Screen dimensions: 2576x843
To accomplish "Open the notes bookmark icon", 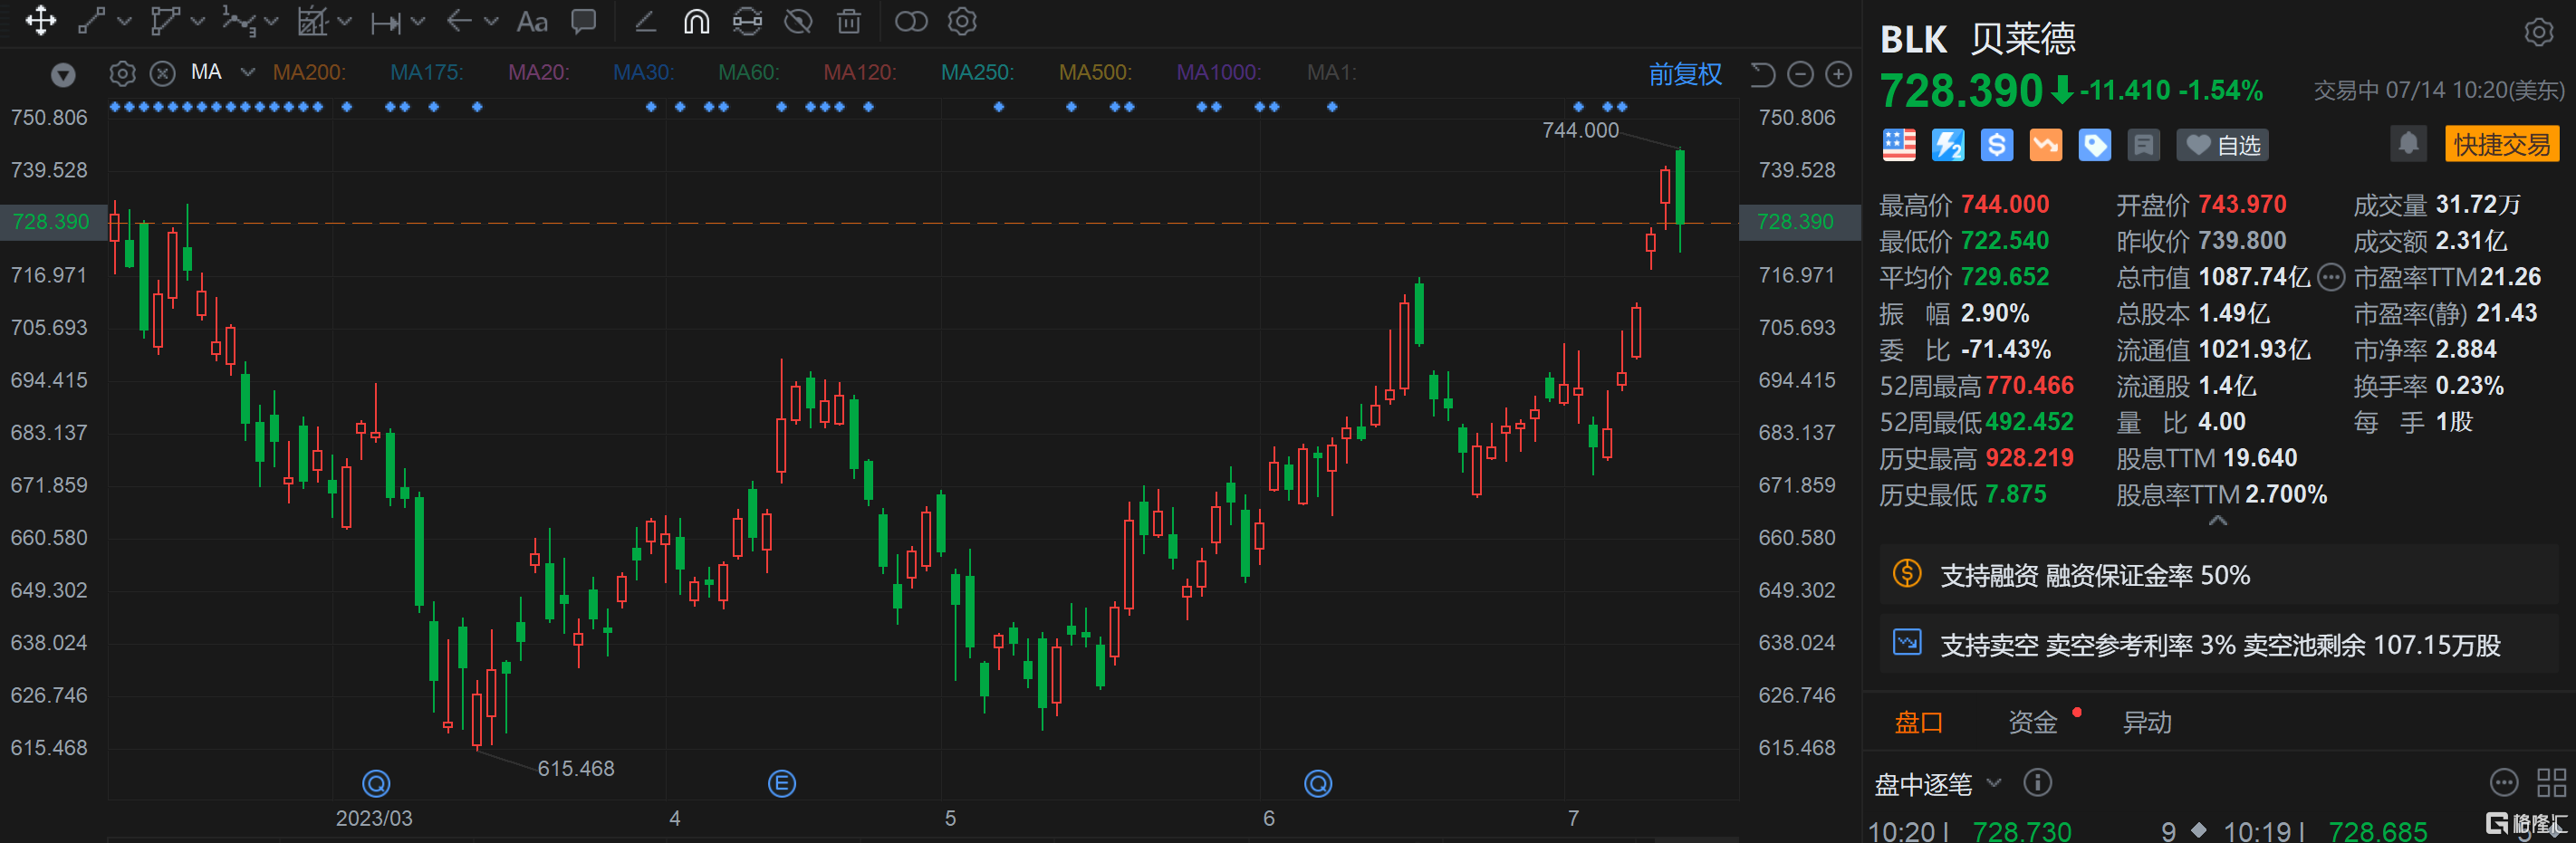I will click(x=2143, y=145).
